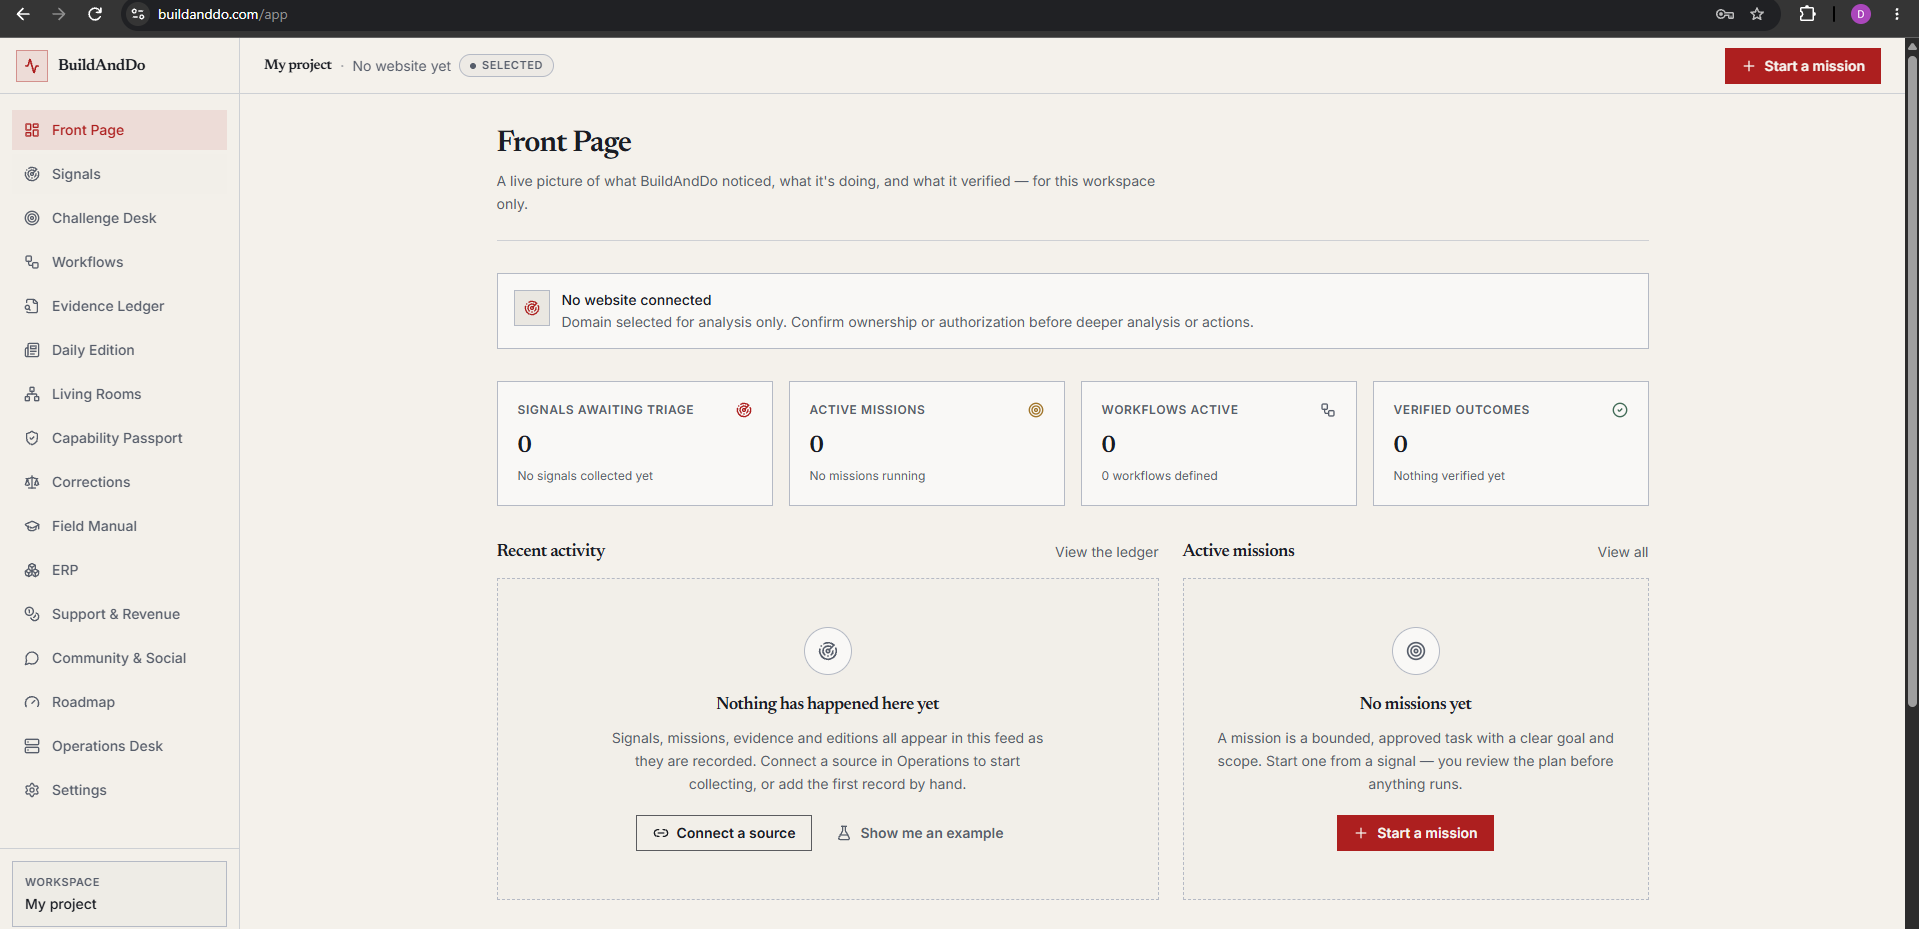Click View all next to Active missions
Screen dimensions: 1919x929
click(1622, 552)
